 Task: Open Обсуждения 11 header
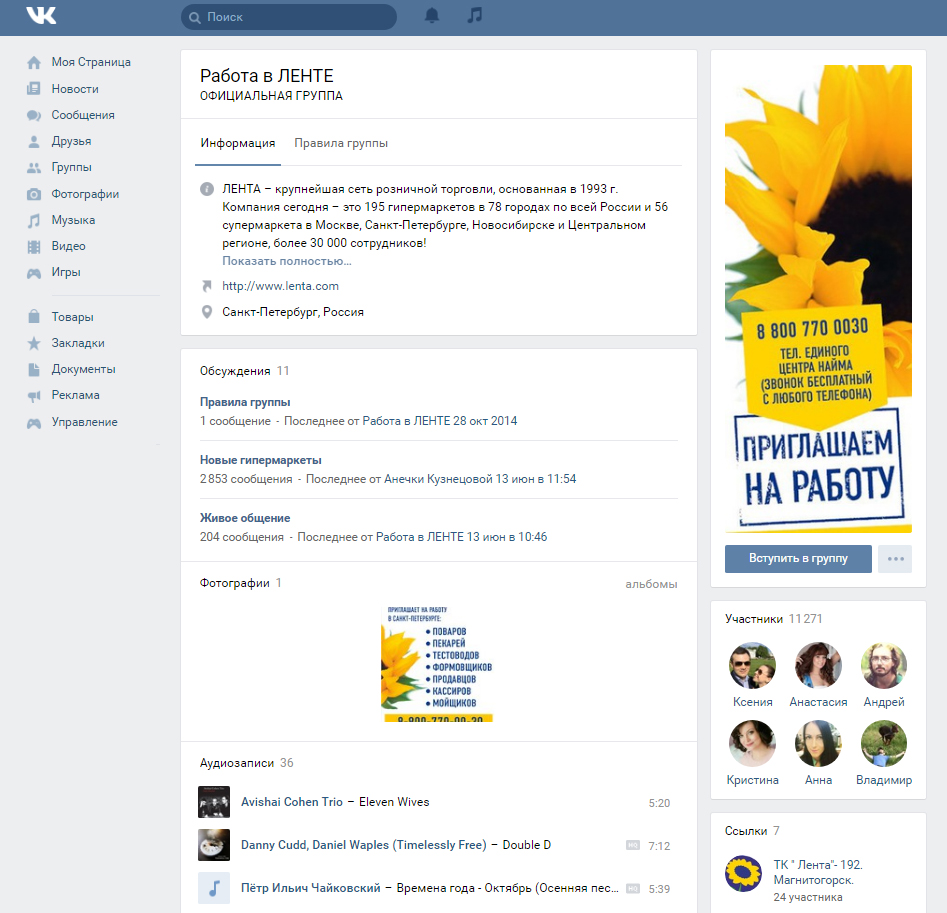245,371
